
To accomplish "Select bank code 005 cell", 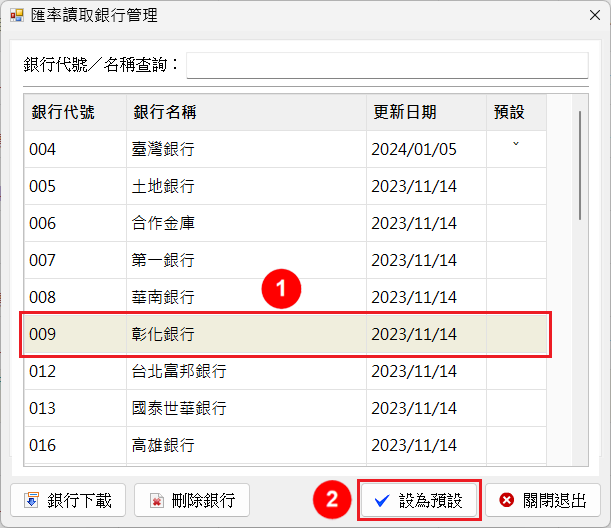I will pos(75,186).
